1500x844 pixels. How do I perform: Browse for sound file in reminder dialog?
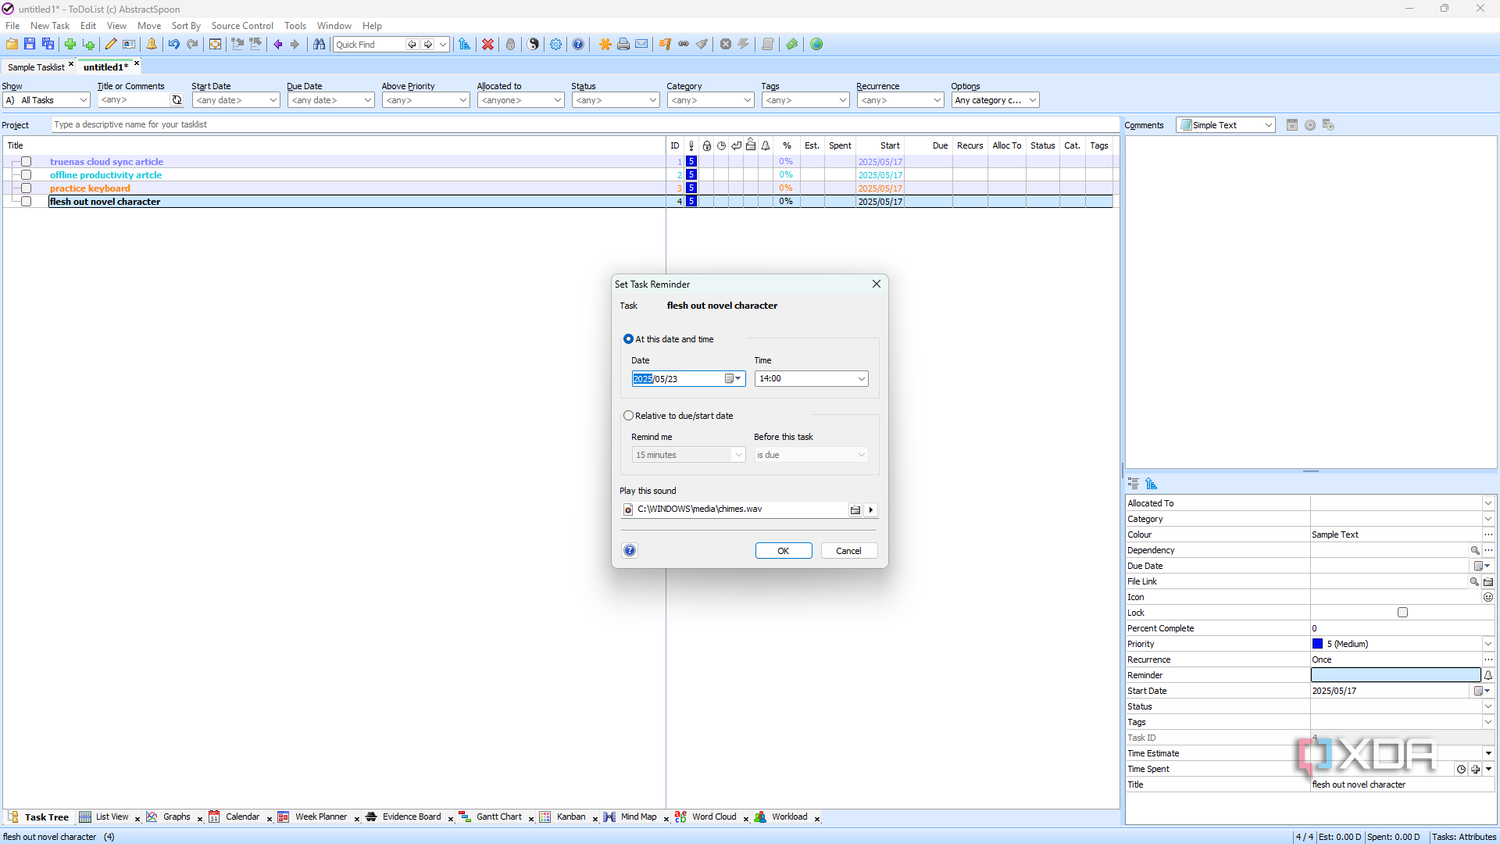coord(855,510)
